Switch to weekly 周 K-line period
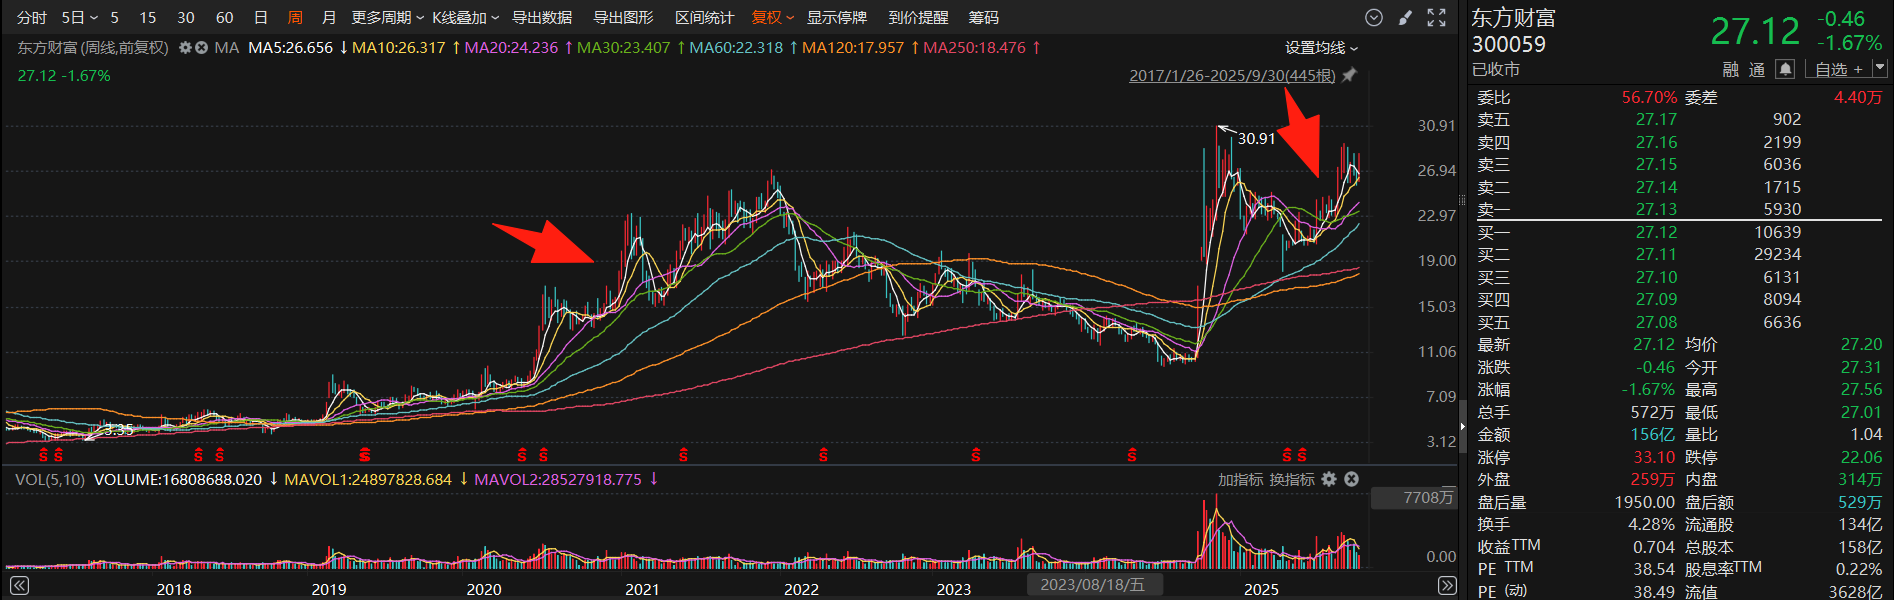 (x=295, y=18)
